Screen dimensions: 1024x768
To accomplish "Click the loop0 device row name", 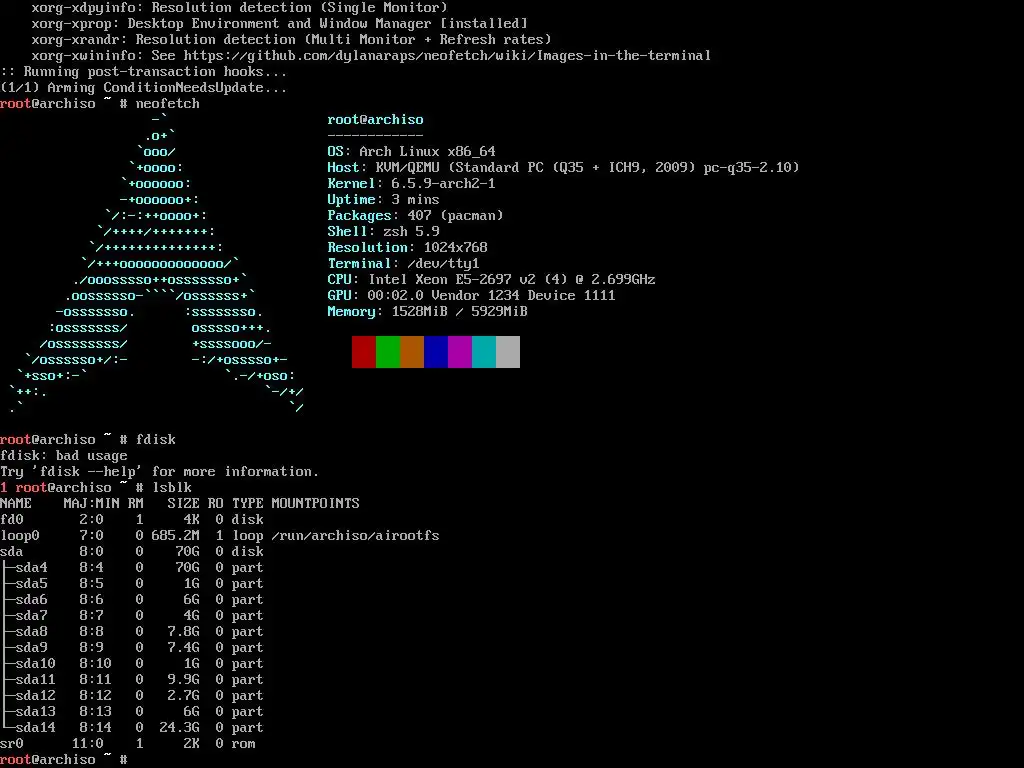I will (20, 536).
